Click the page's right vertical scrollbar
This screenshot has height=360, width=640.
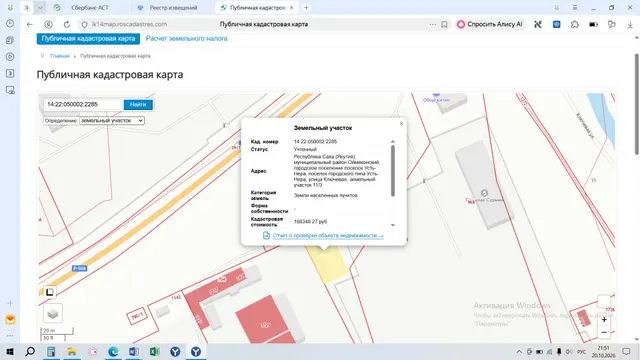tap(637, 104)
